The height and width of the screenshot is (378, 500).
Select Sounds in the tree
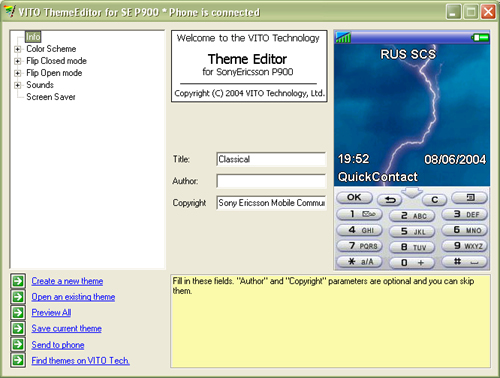[40, 85]
